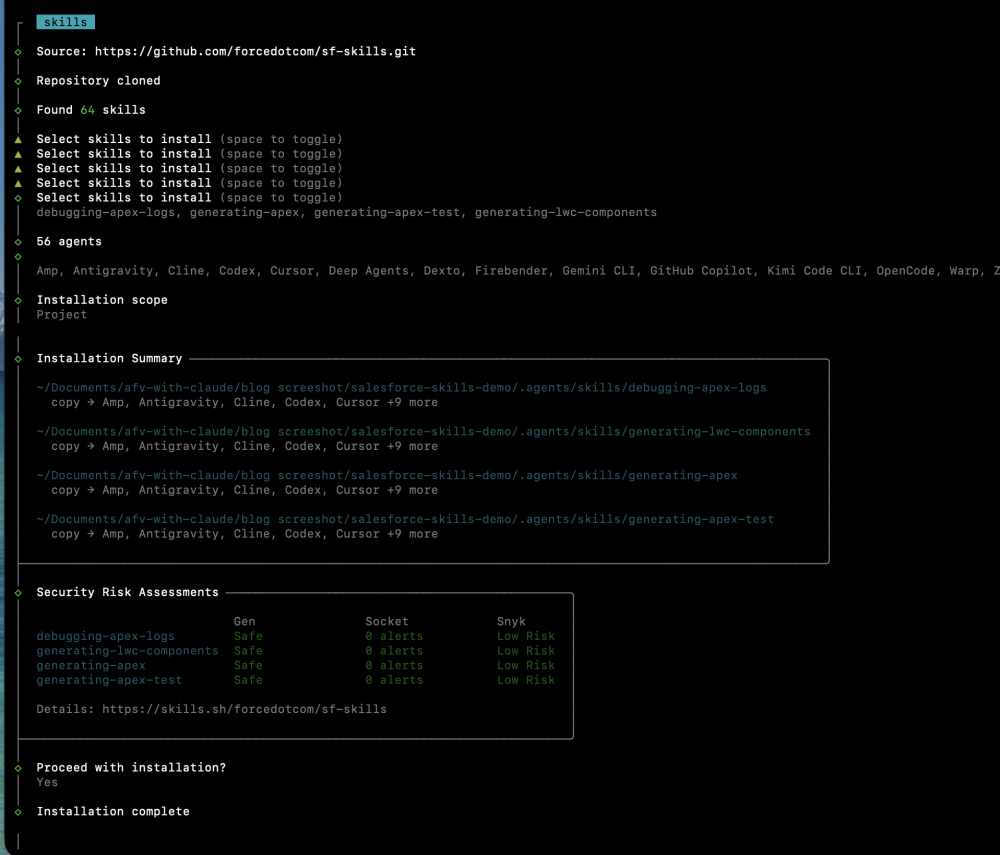Click "Proceed with installation?" prompt

point(131,768)
